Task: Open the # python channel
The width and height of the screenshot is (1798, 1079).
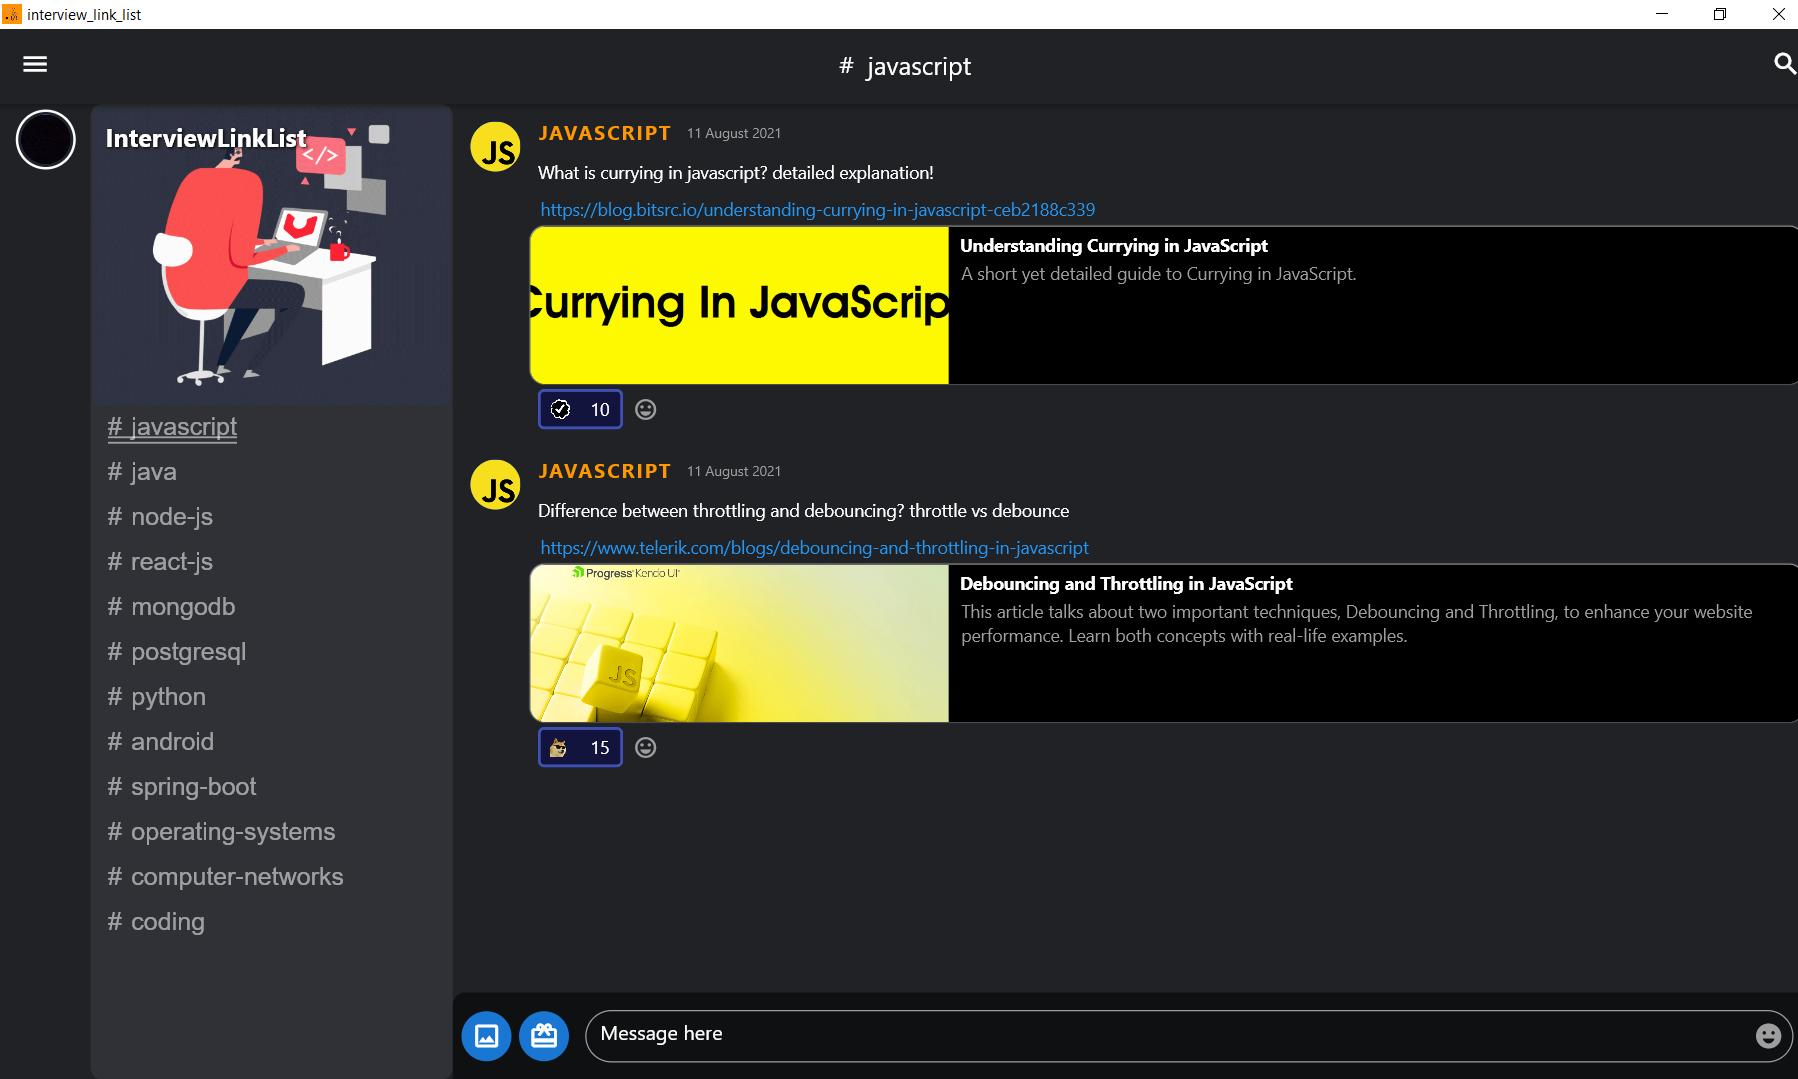Action: pos(155,696)
